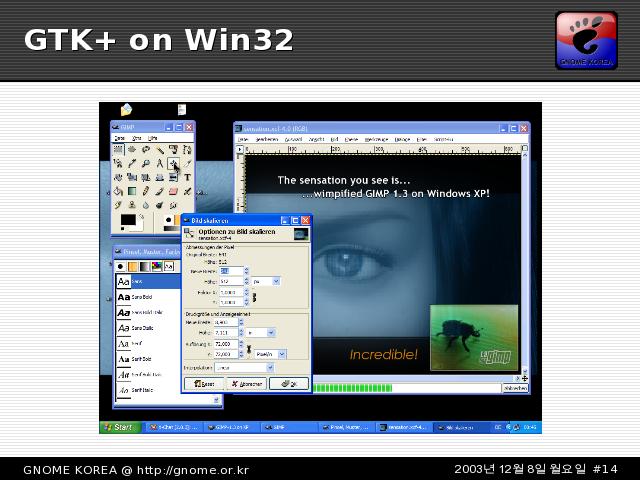This screenshot has width=640, height=480.
Task: Pick the Pencil tool
Action: 146,192
